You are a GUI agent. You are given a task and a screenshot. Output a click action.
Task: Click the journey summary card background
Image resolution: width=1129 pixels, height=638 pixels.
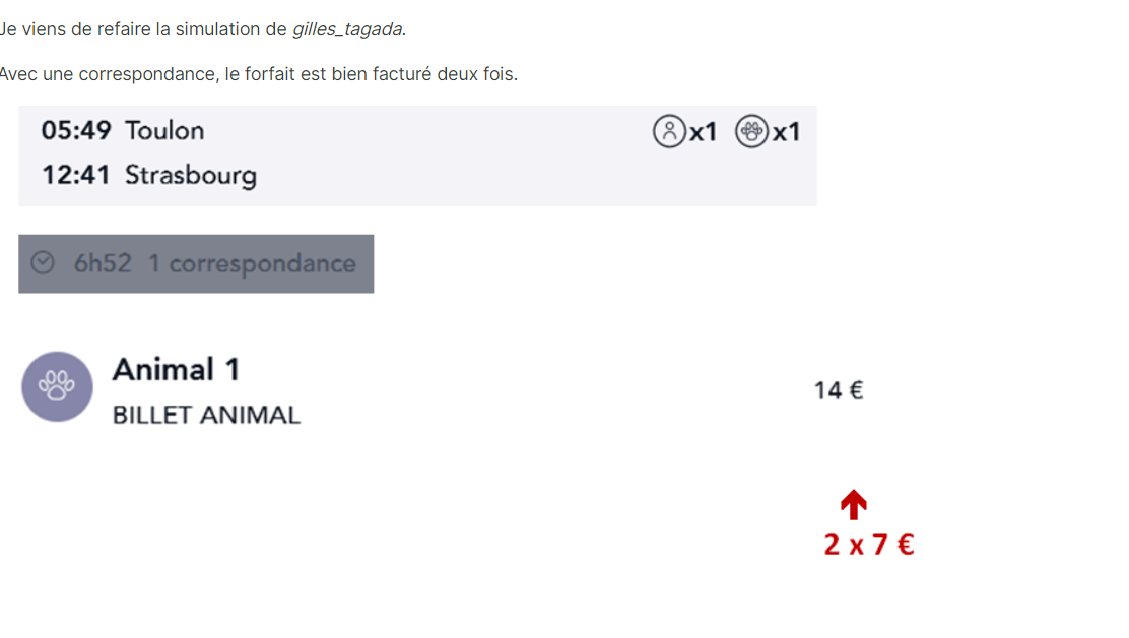[418, 156]
